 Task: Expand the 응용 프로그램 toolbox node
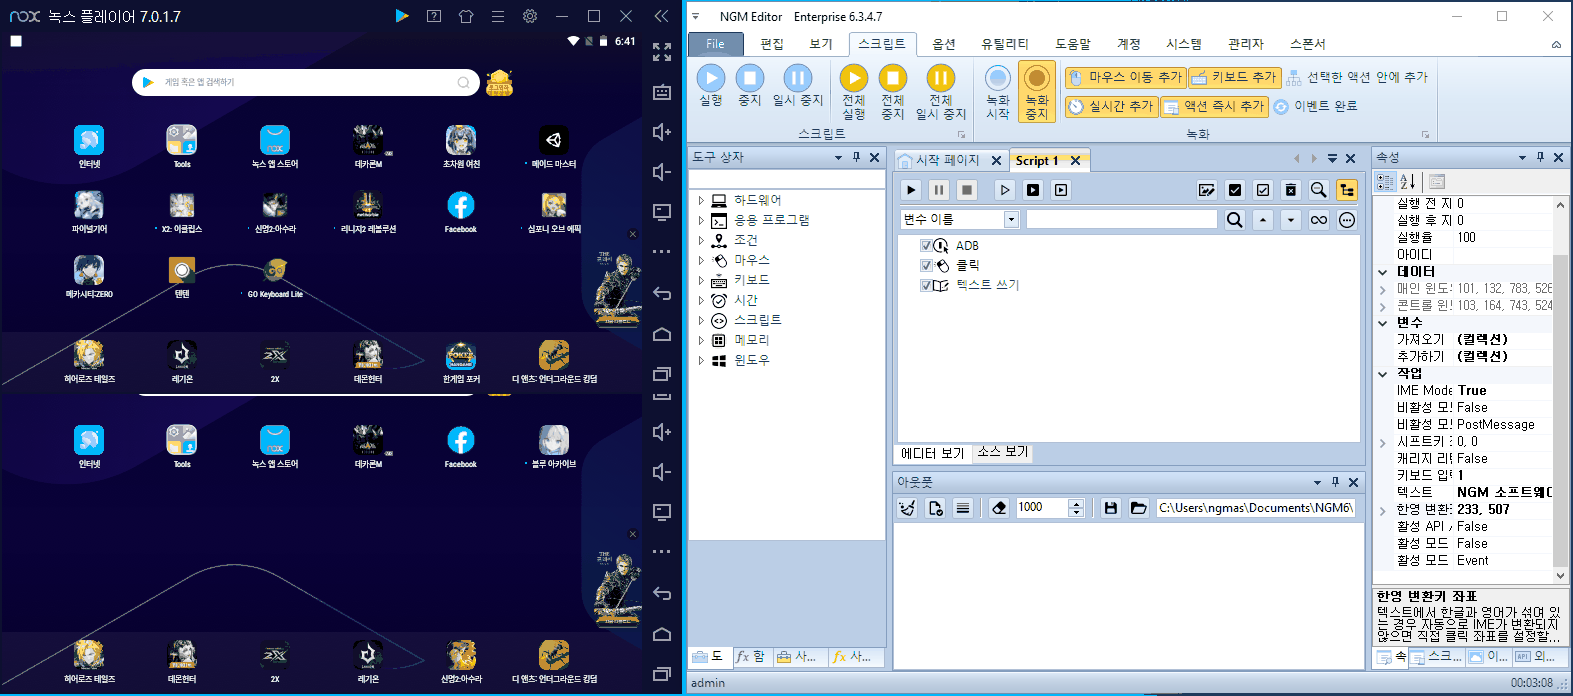(x=701, y=220)
